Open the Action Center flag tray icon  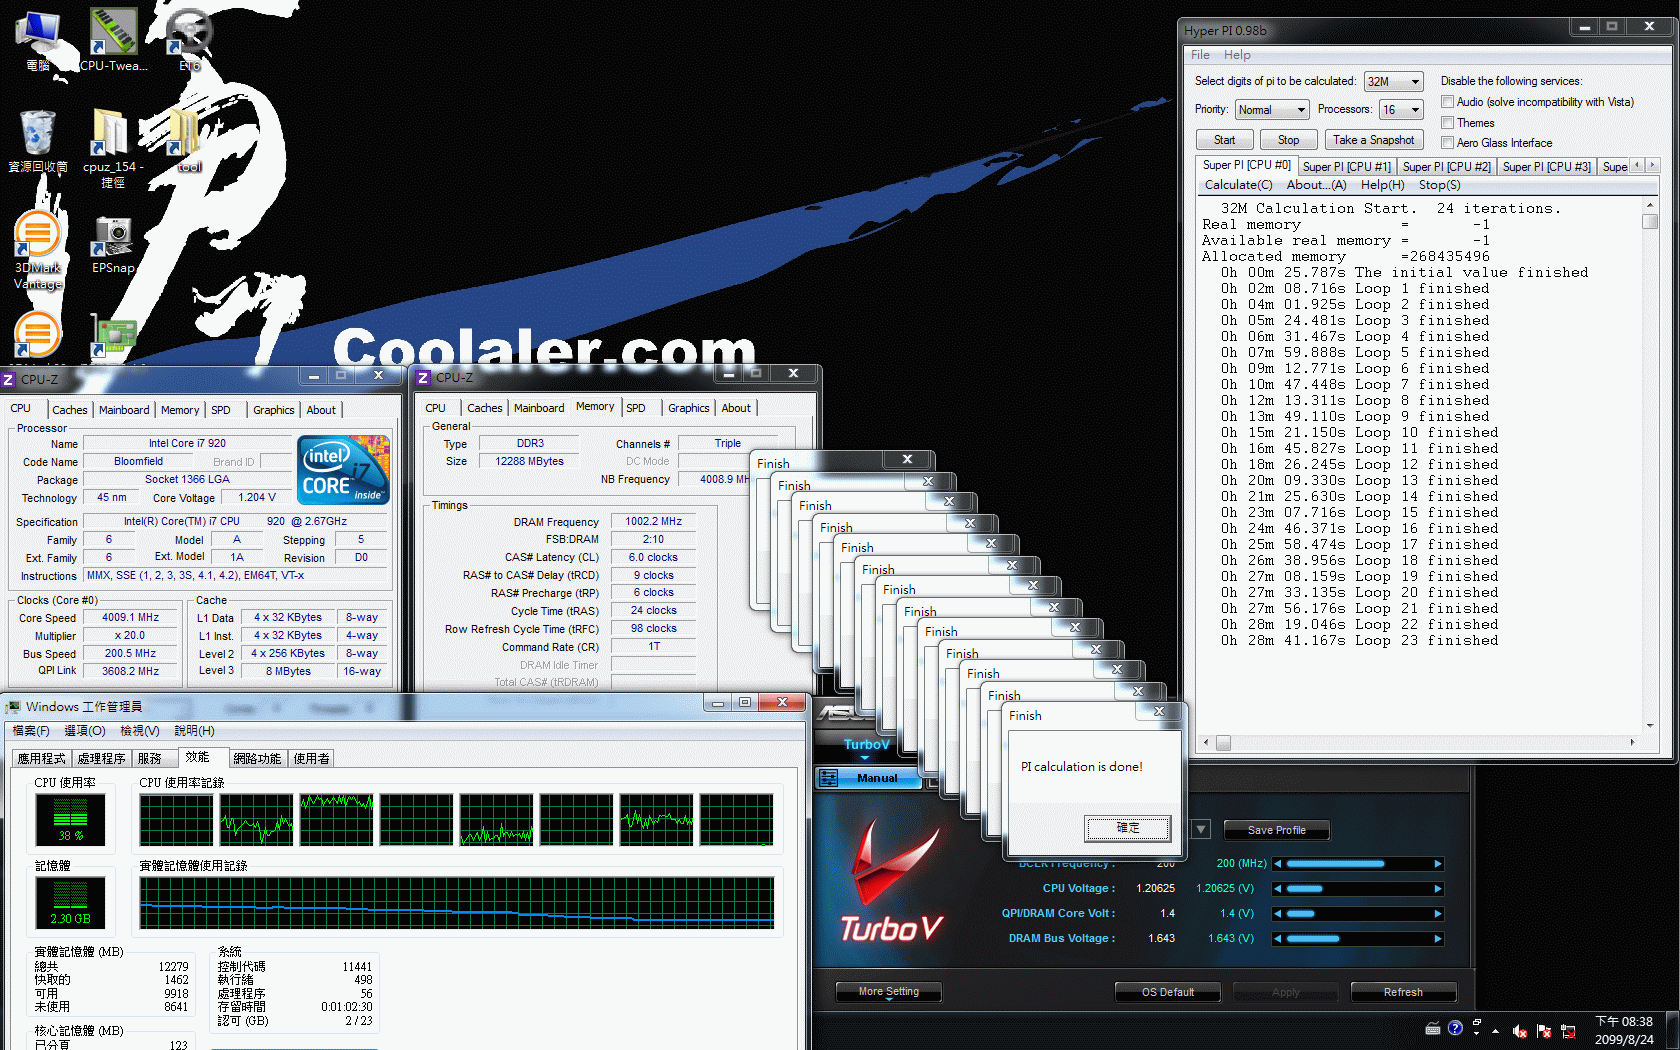pos(1544,1031)
